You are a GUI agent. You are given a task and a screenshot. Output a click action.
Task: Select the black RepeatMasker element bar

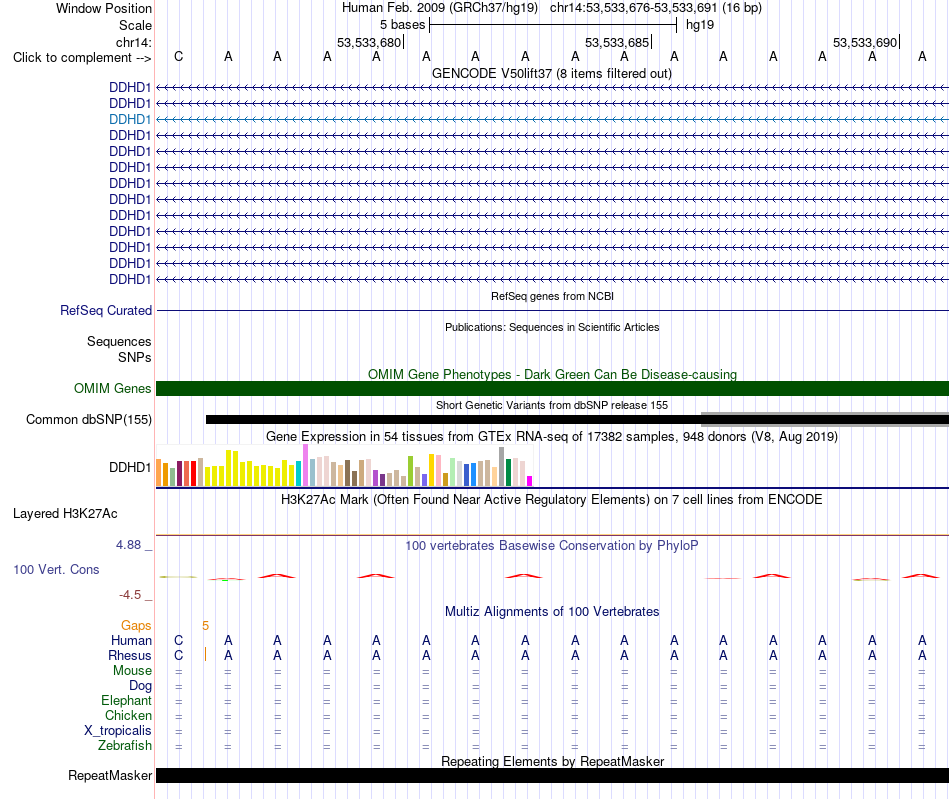[x=552, y=775]
